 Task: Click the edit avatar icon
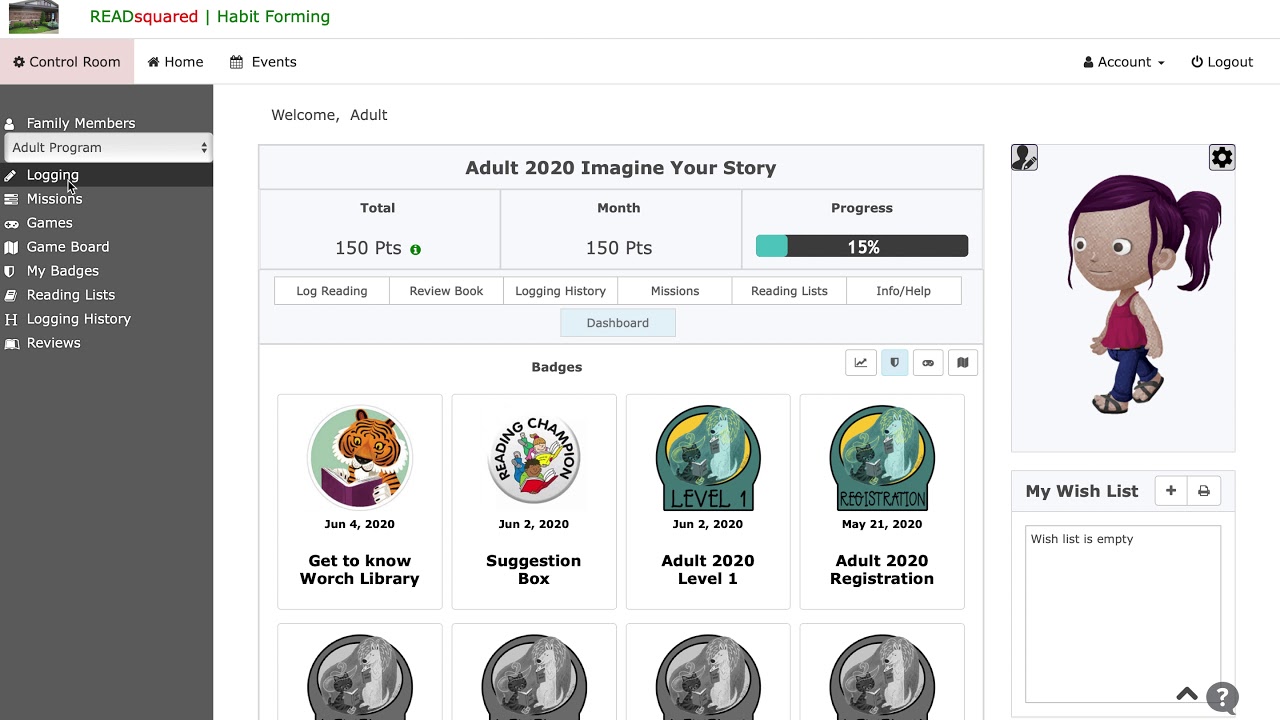[x=1024, y=158]
